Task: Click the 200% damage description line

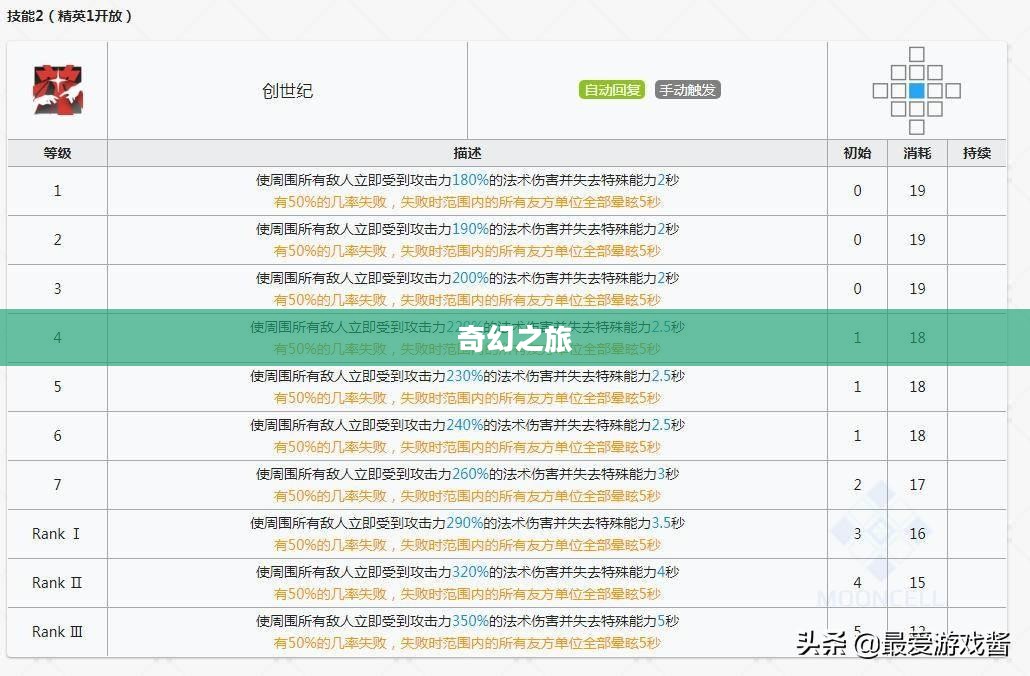Action: (467, 278)
